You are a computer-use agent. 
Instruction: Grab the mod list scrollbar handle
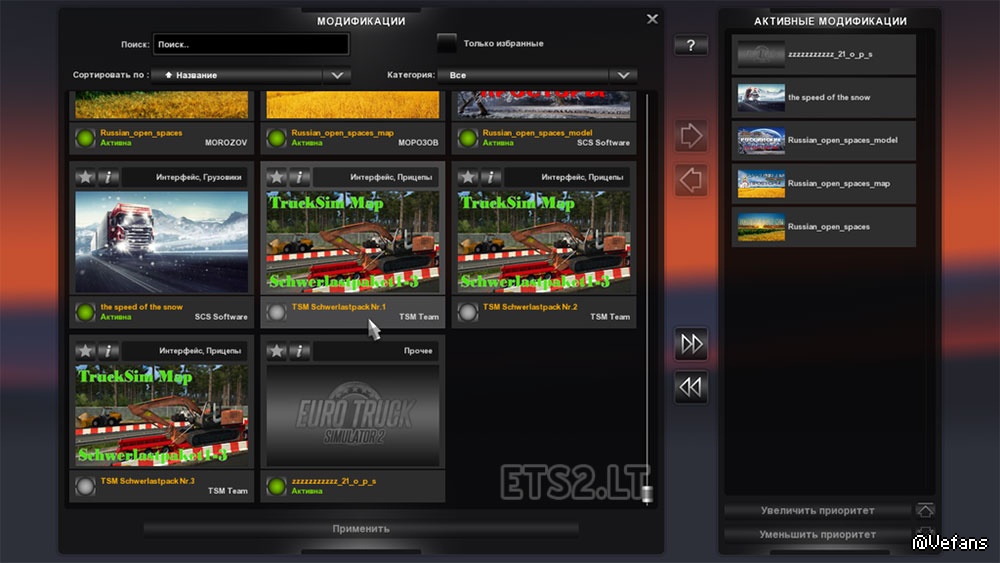pos(647,494)
